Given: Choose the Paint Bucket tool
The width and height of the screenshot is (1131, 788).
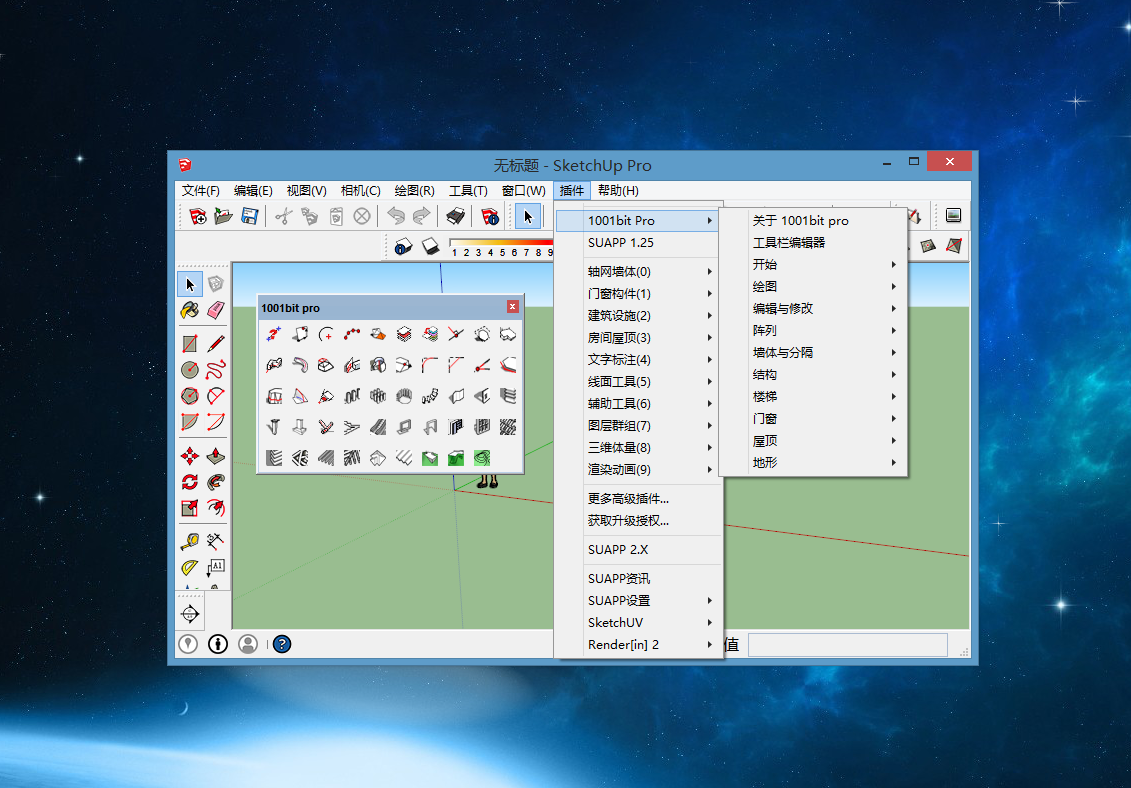Looking at the screenshot, I should click(x=190, y=310).
